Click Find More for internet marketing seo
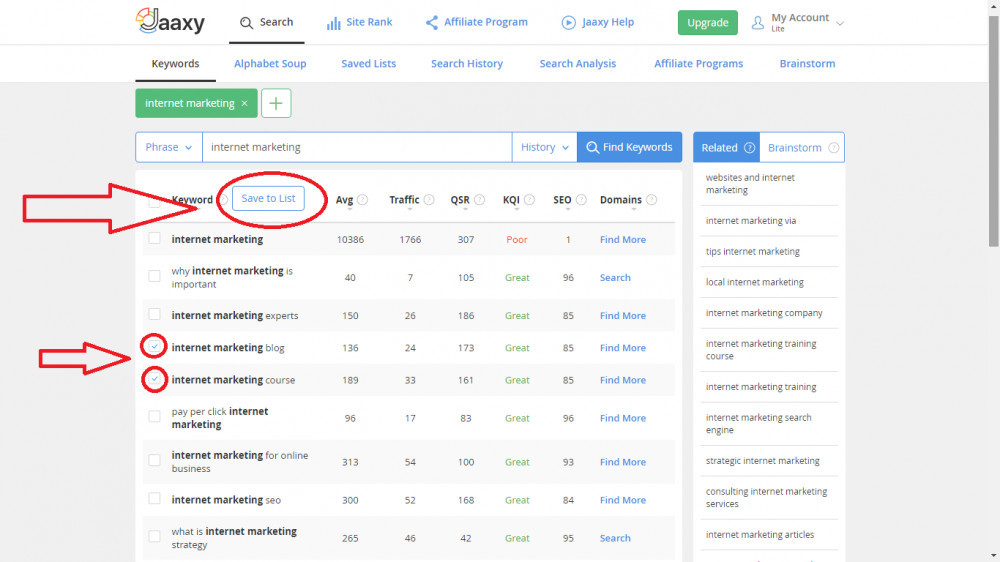Screen dimensions: 1000x562 click(622, 500)
